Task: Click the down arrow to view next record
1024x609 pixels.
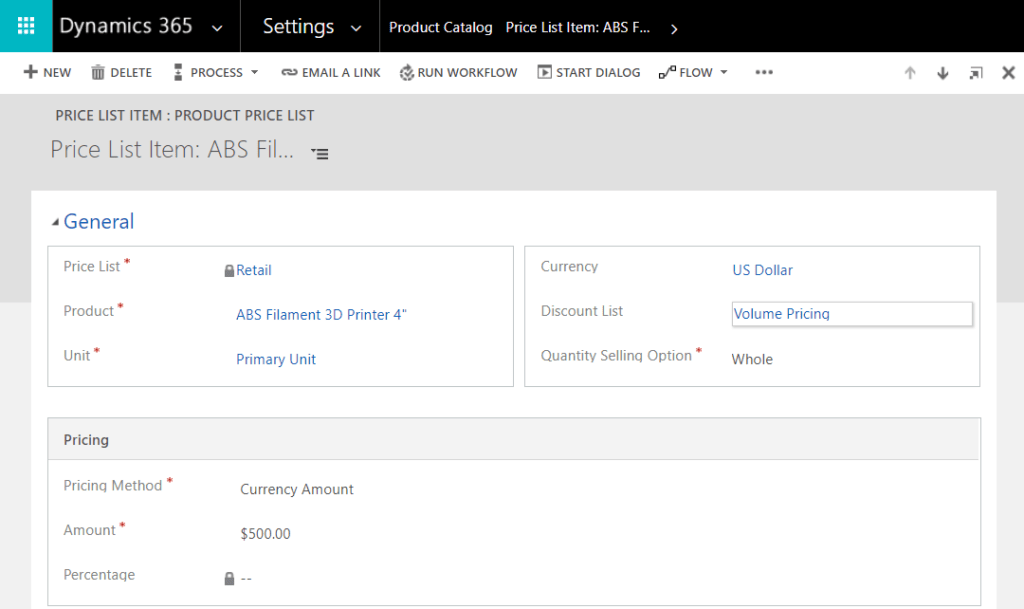Action: pos(942,72)
